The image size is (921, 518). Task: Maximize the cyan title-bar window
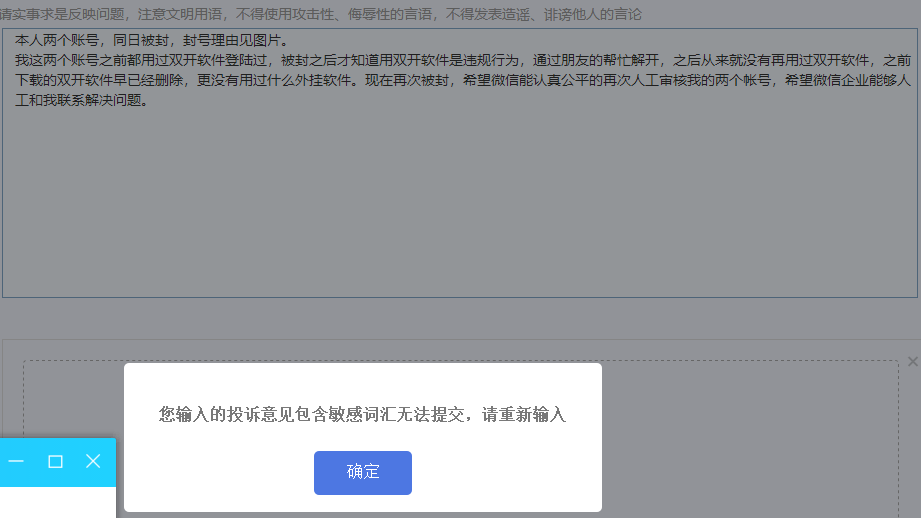tap(55, 462)
